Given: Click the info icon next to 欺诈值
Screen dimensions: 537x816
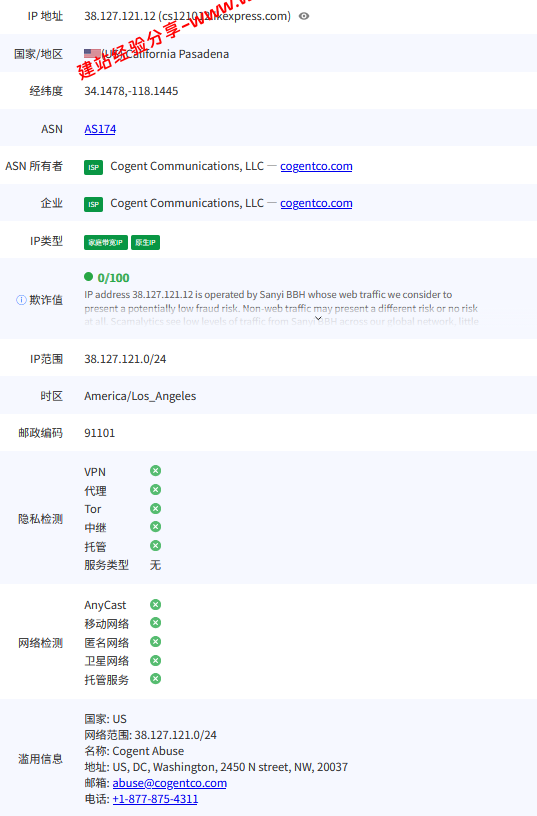Looking at the screenshot, I should [x=21, y=300].
